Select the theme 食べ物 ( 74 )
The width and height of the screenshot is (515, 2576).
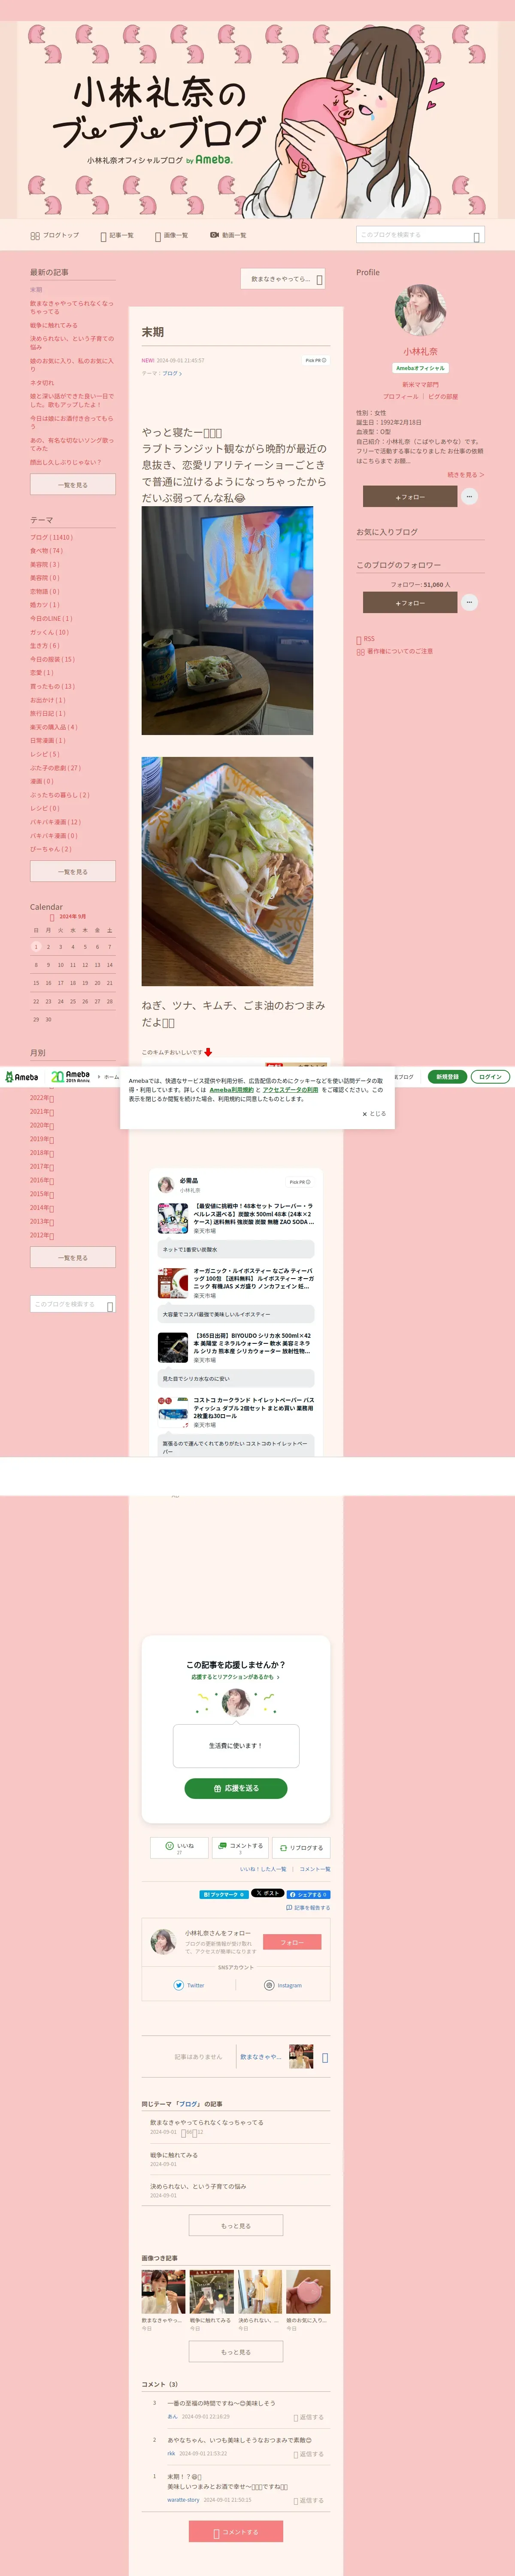(x=46, y=550)
